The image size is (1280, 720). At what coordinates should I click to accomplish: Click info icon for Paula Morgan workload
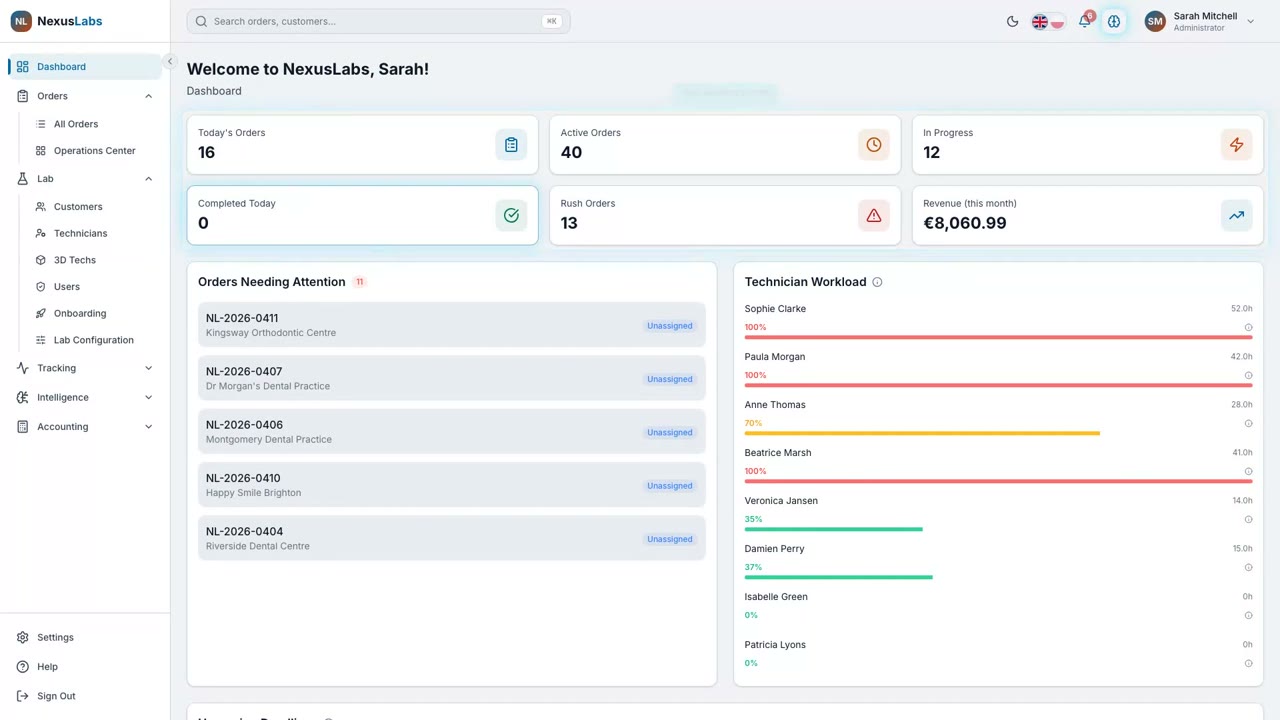pos(1248,376)
